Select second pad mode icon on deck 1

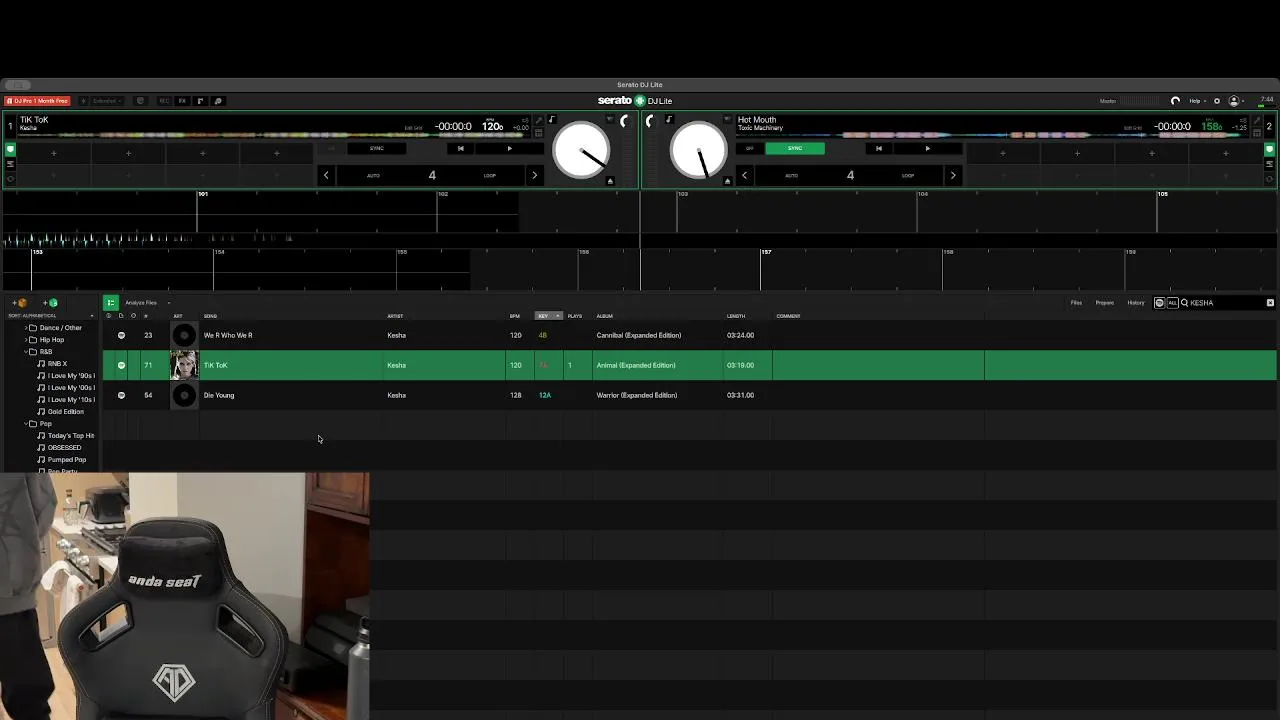tap(10, 164)
